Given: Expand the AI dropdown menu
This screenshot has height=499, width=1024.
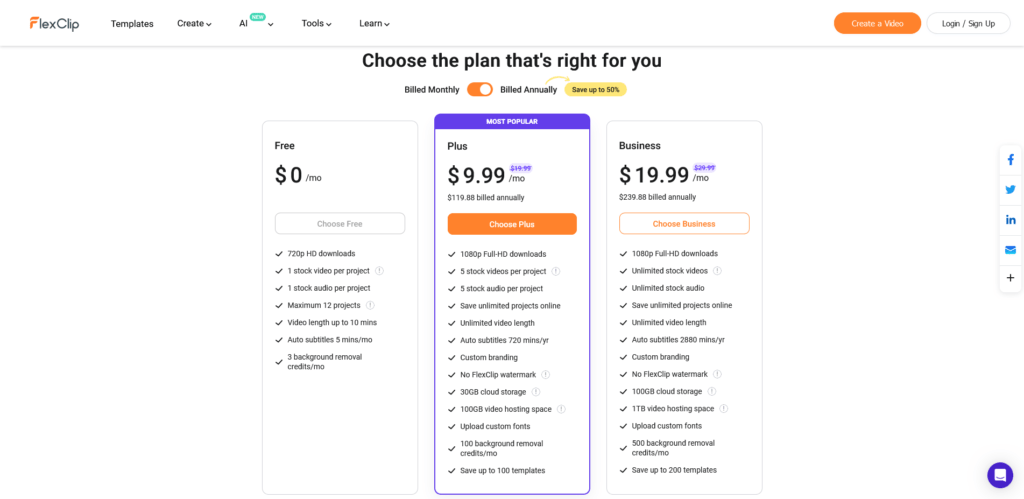Looking at the screenshot, I should [255, 23].
